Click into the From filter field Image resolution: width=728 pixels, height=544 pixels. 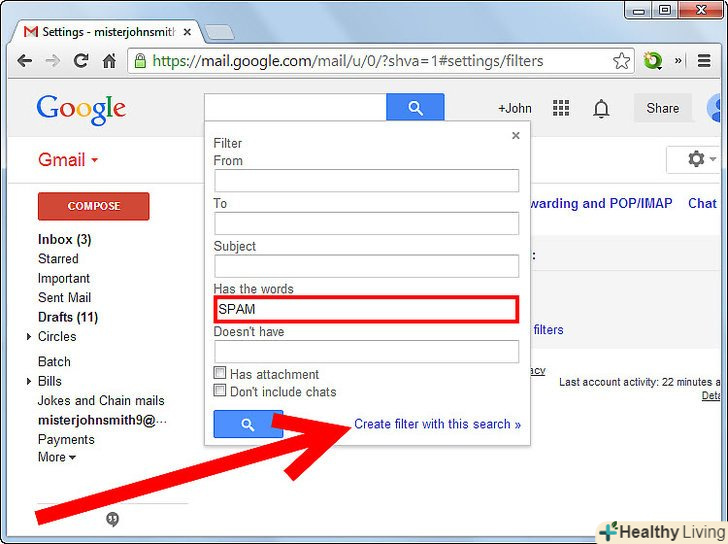366,181
